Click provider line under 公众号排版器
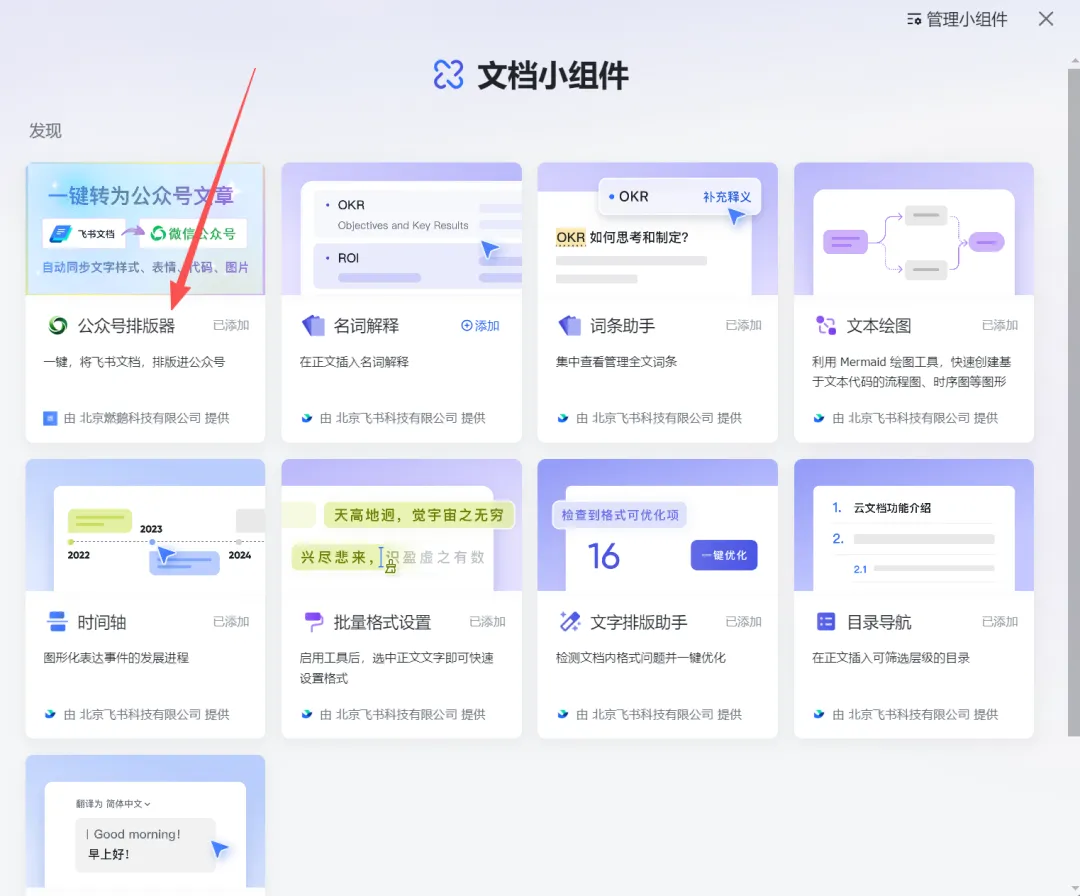Screen dimensions: 1080x896 136,418
